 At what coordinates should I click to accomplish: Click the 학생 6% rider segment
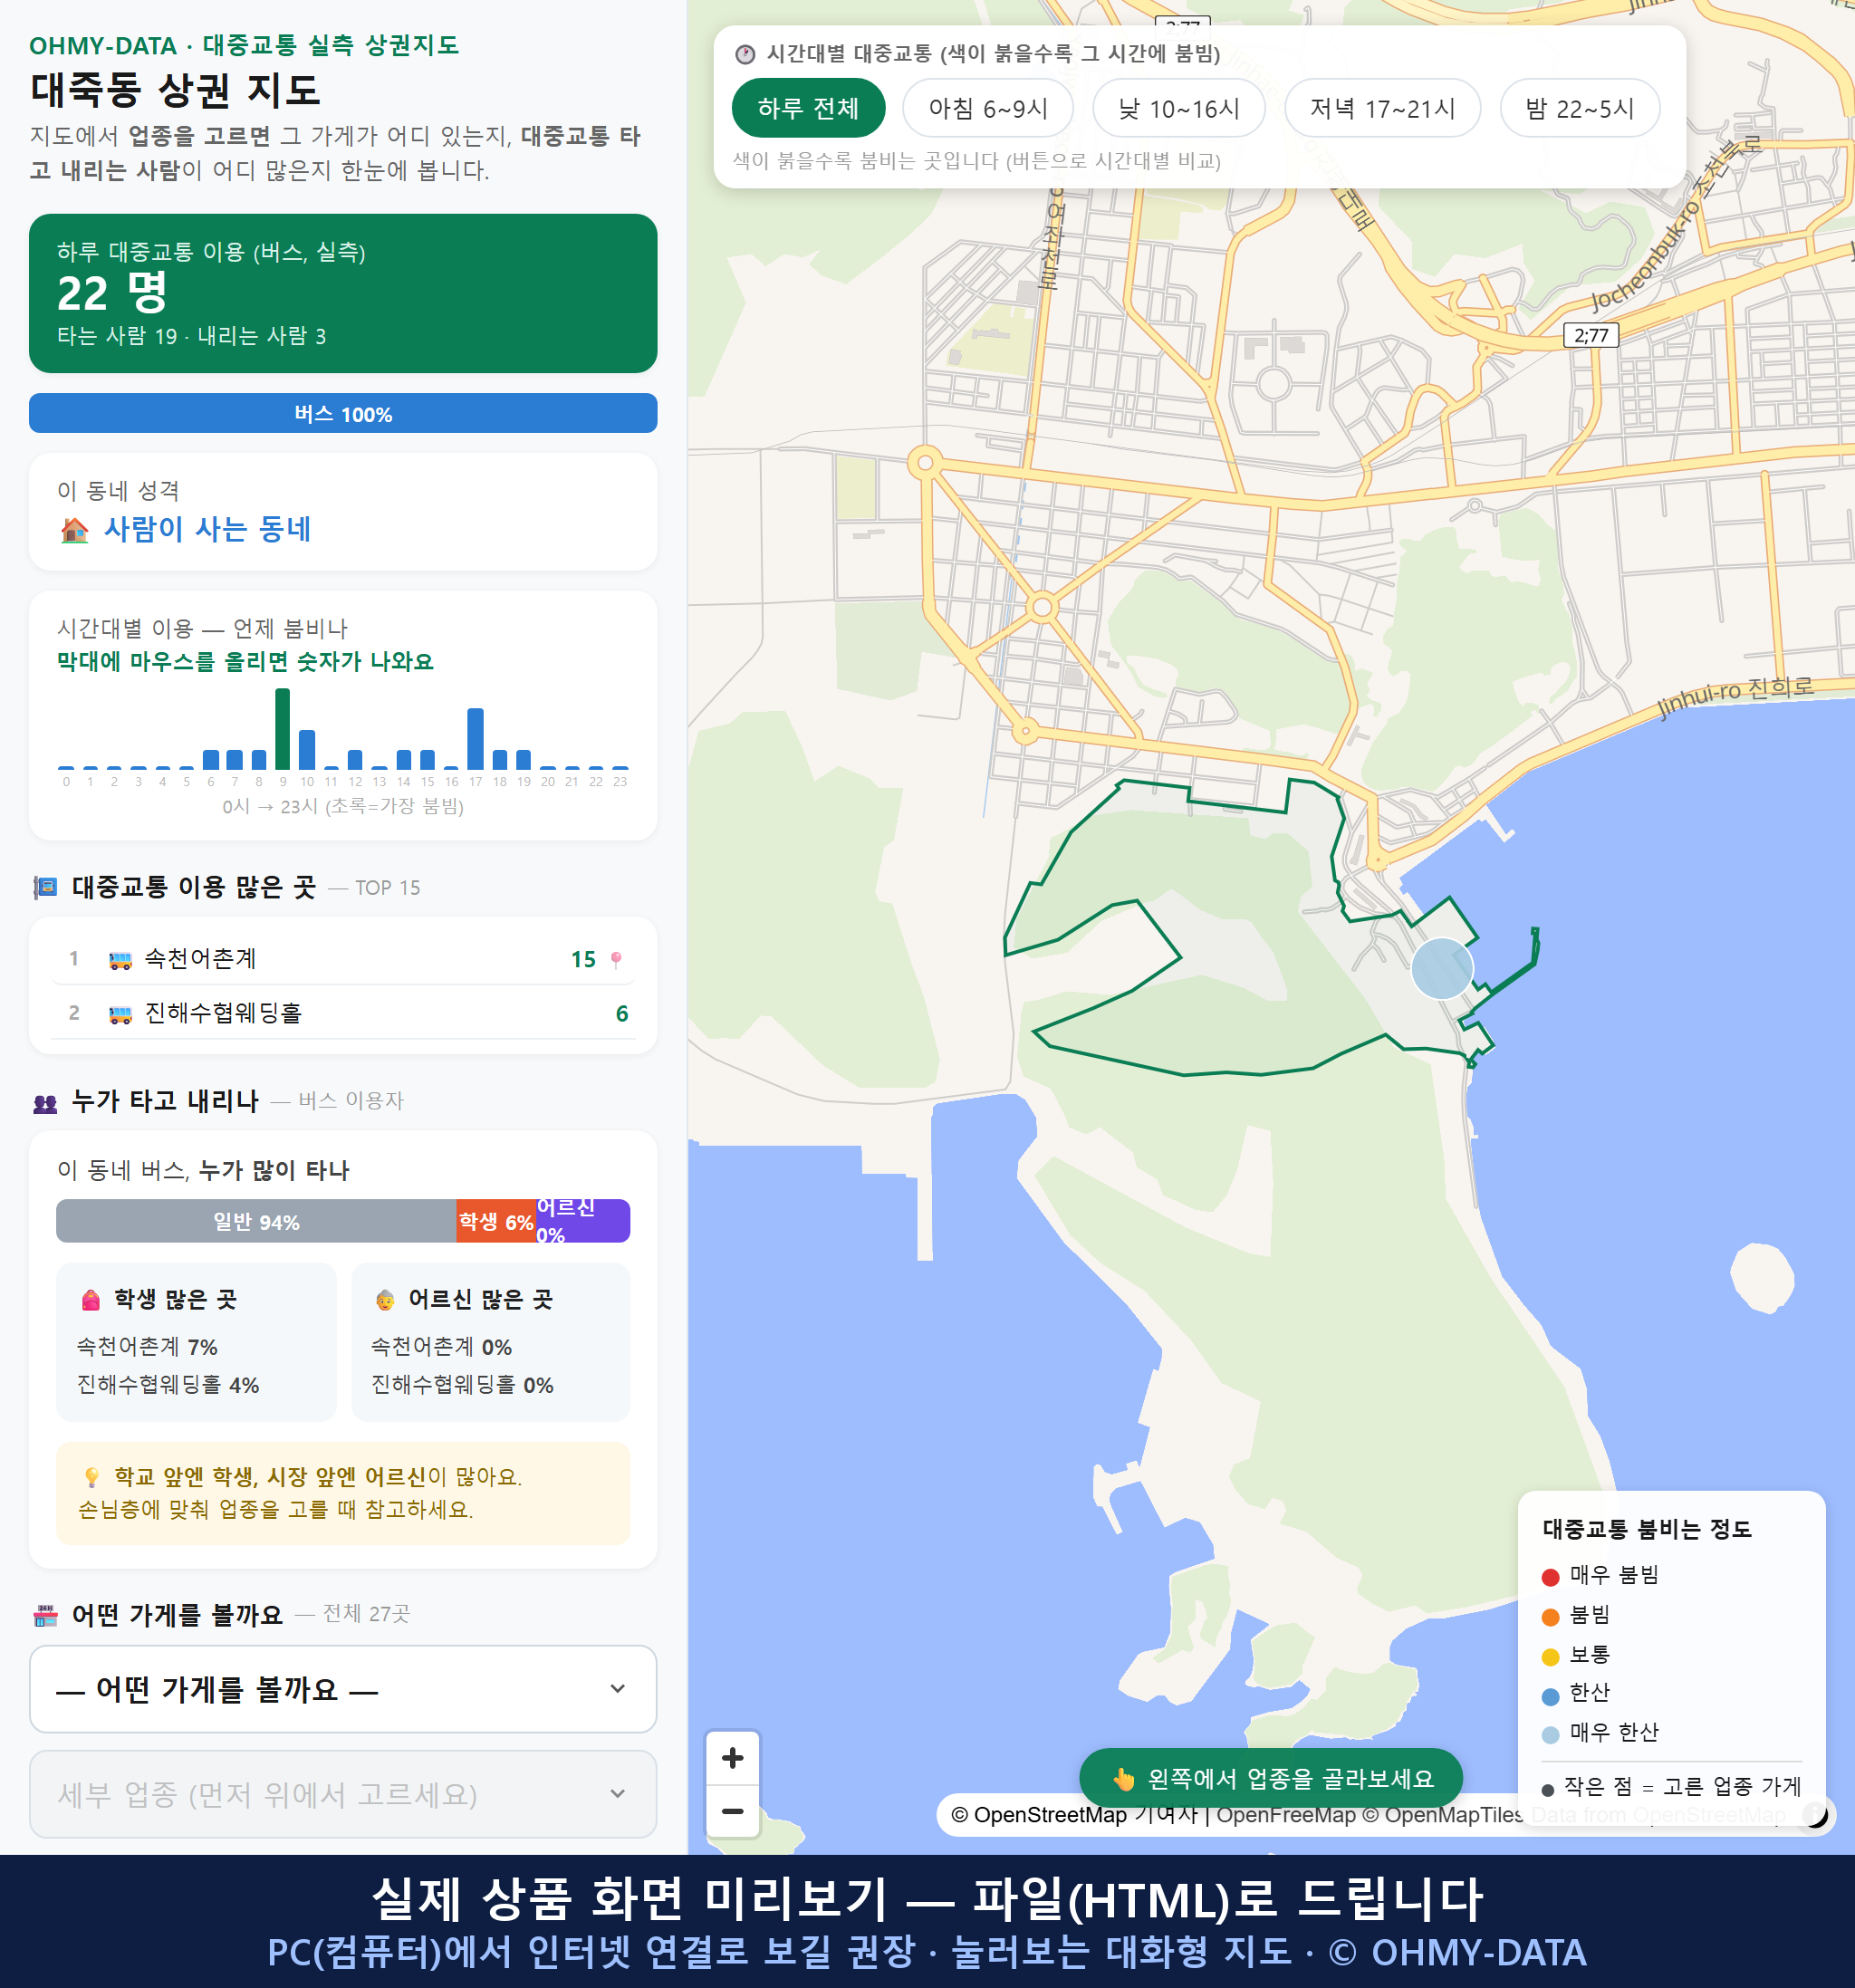pyautogui.click(x=495, y=1221)
